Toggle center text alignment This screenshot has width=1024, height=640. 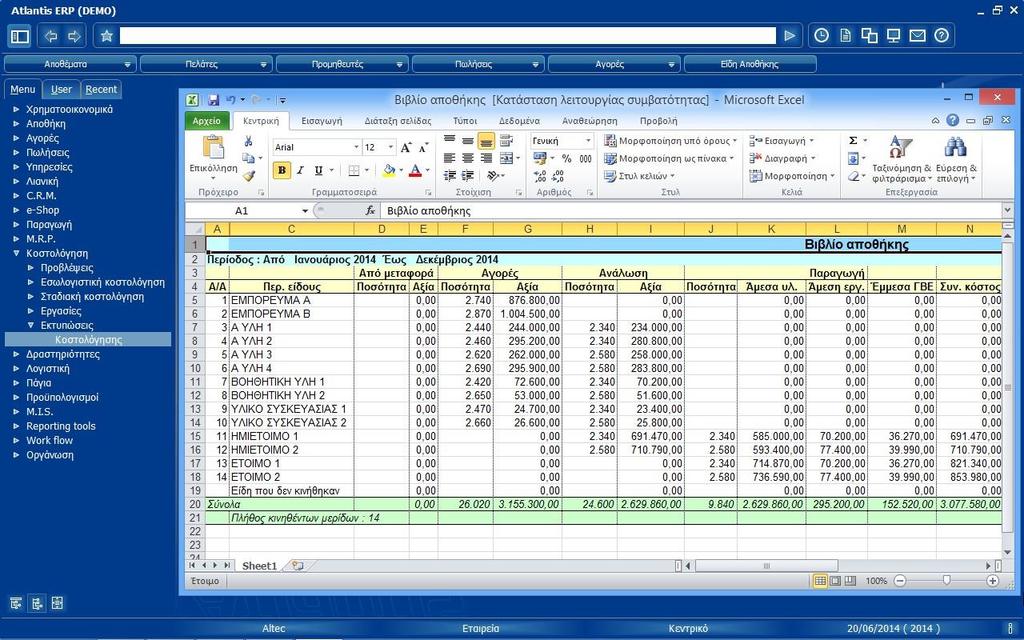(468, 158)
